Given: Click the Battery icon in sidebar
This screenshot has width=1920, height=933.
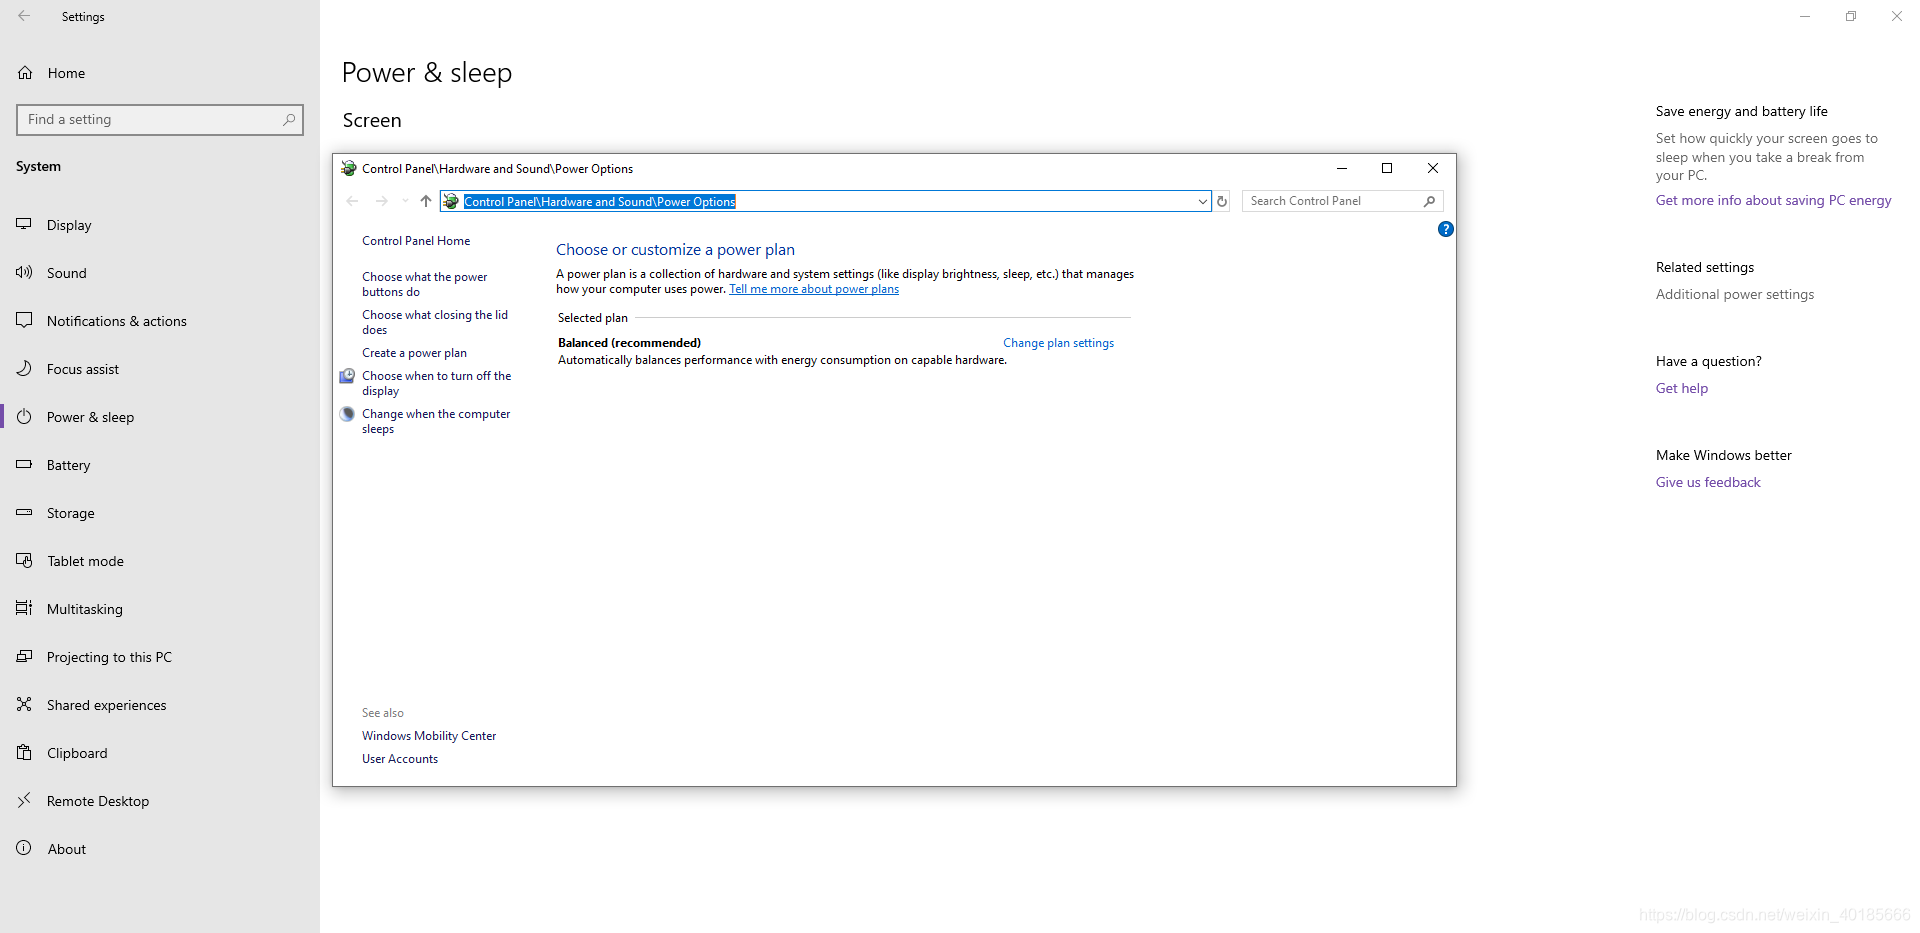Looking at the screenshot, I should [x=24, y=464].
